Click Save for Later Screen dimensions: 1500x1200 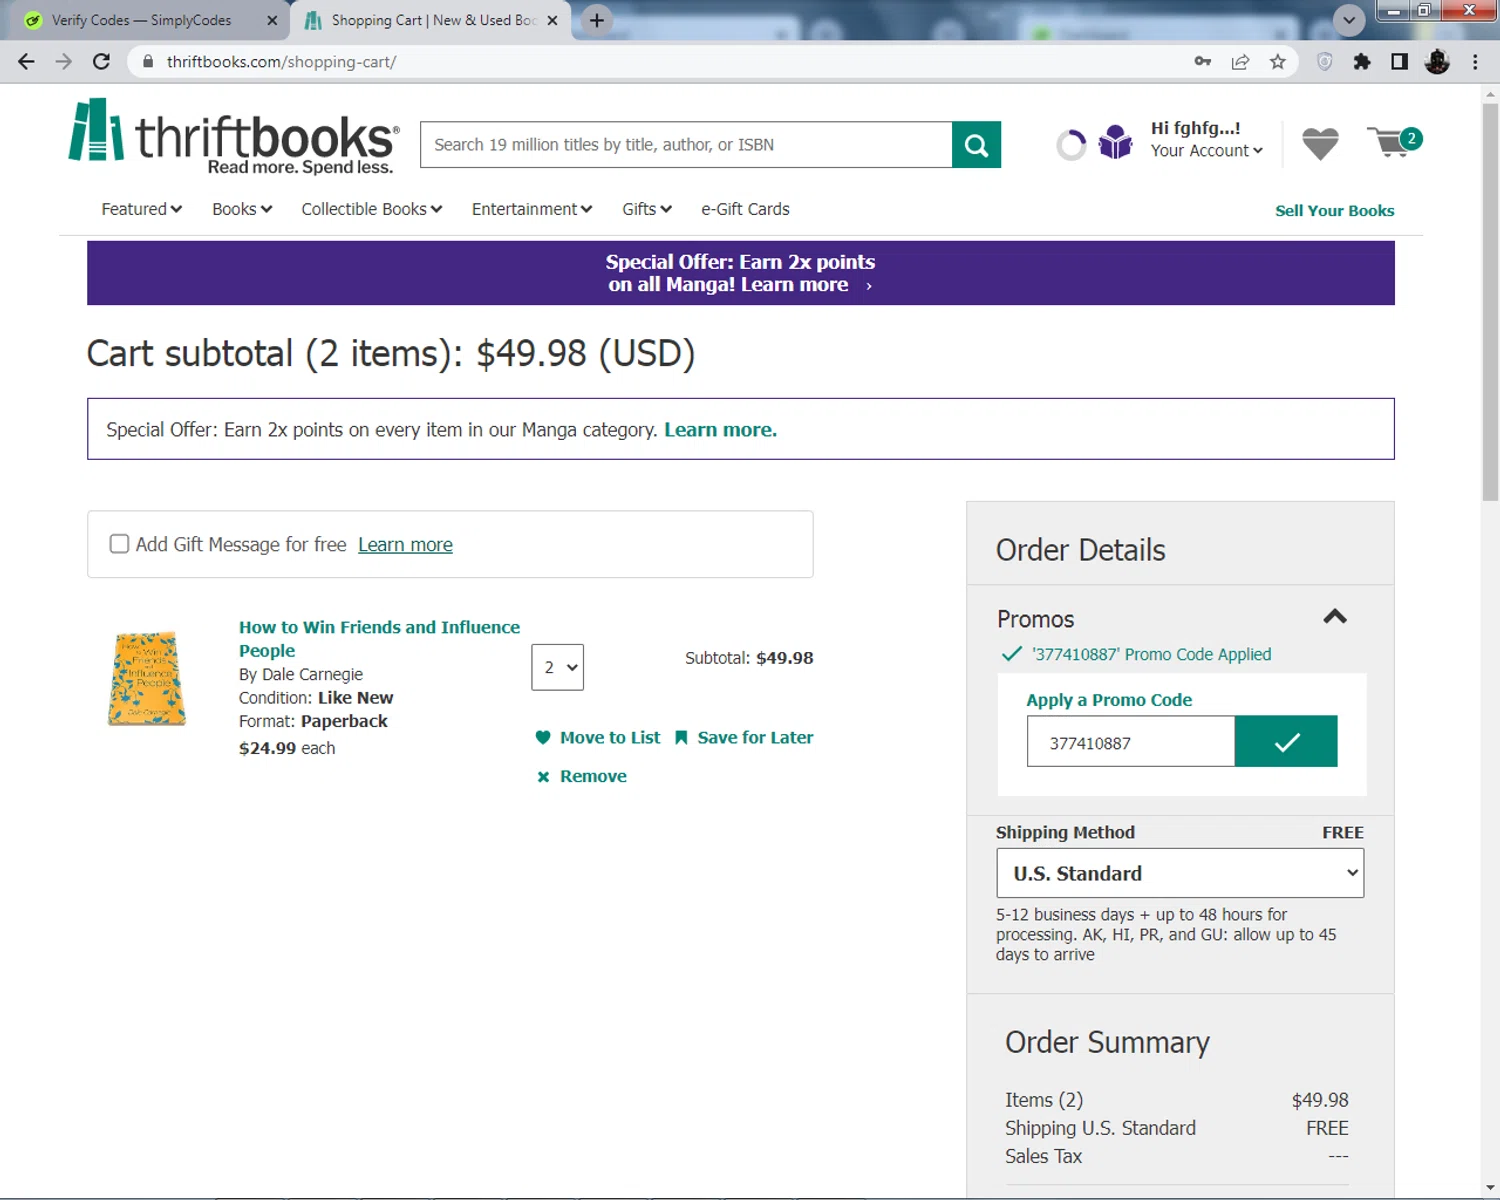click(x=744, y=737)
